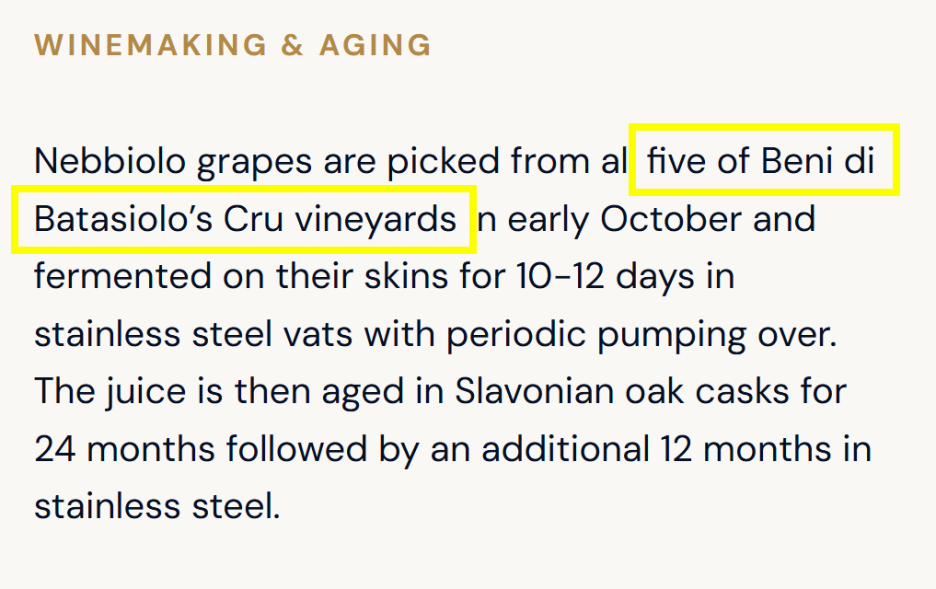Click the word October

pos(670,219)
